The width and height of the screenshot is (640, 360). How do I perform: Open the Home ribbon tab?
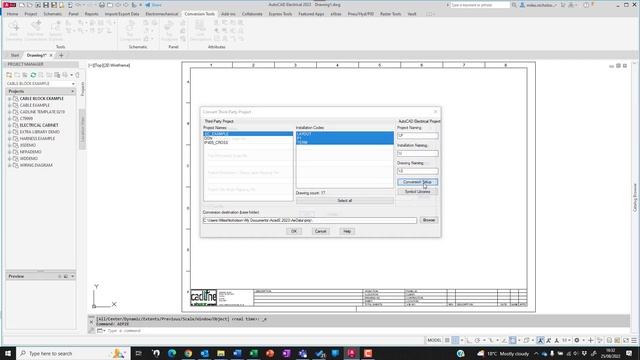(12, 14)
